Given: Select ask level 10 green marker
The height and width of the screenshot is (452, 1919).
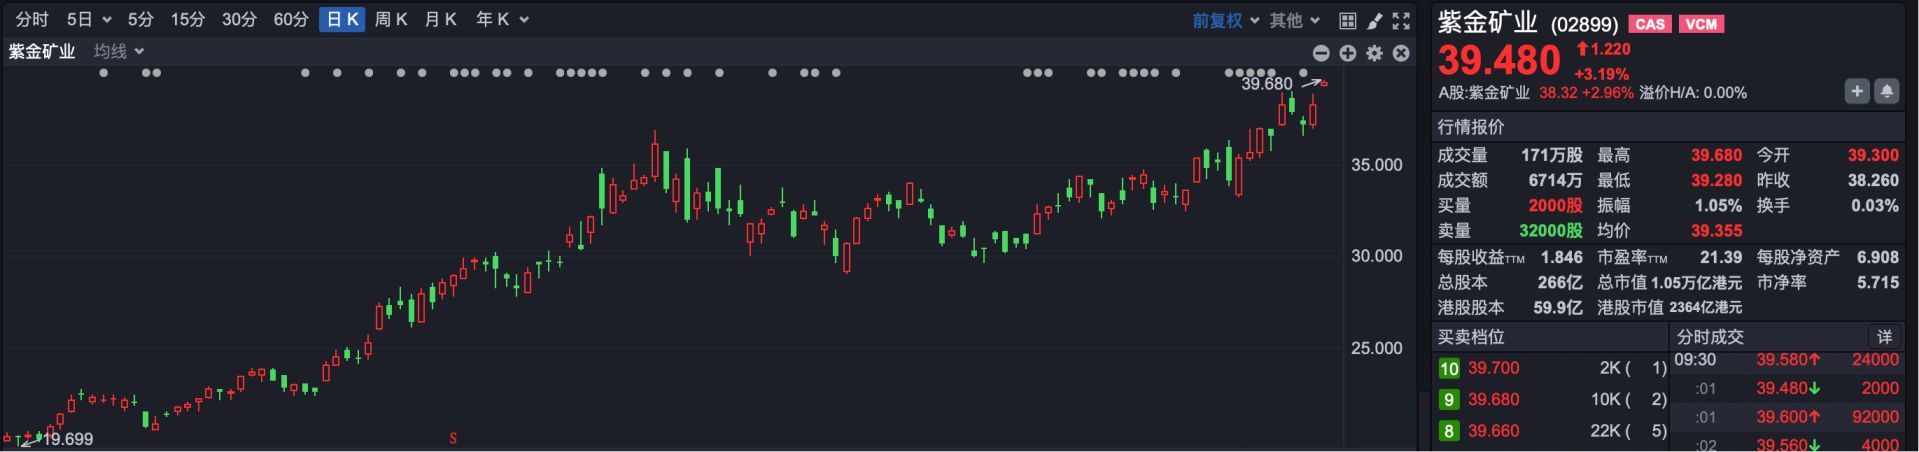Looking at the screenshot, I should 1449,368.
